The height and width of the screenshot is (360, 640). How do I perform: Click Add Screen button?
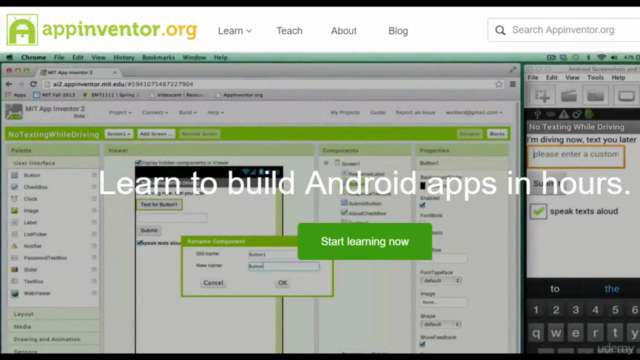pos(156,134)
